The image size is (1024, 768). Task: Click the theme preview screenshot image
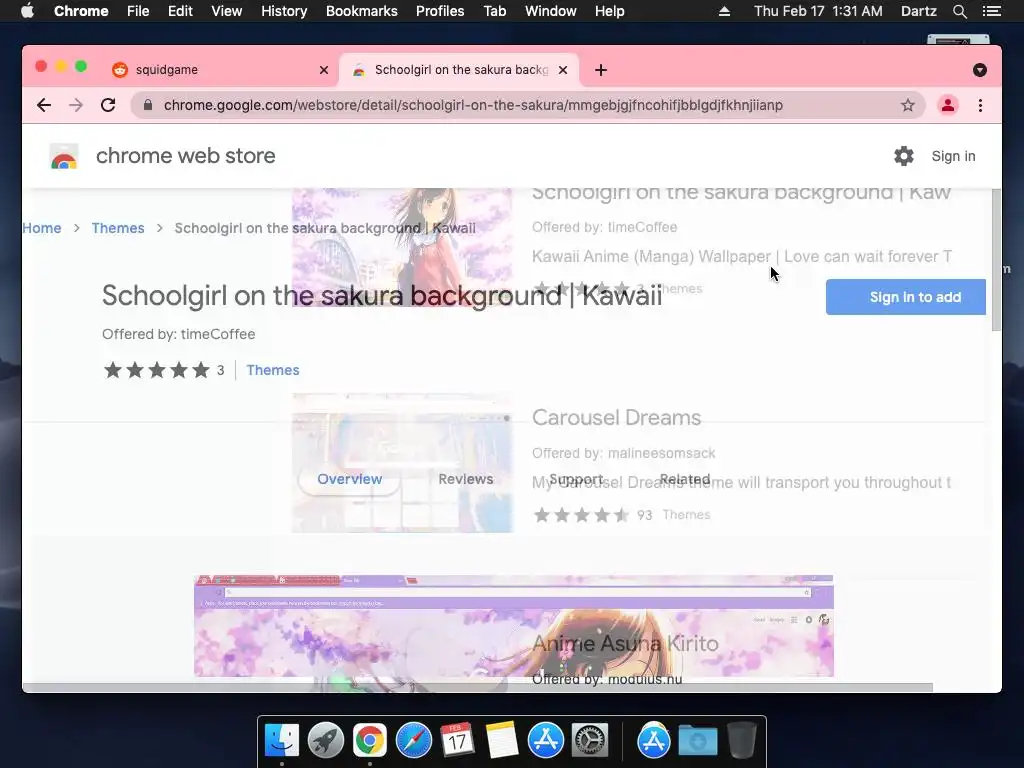[514, 626]
